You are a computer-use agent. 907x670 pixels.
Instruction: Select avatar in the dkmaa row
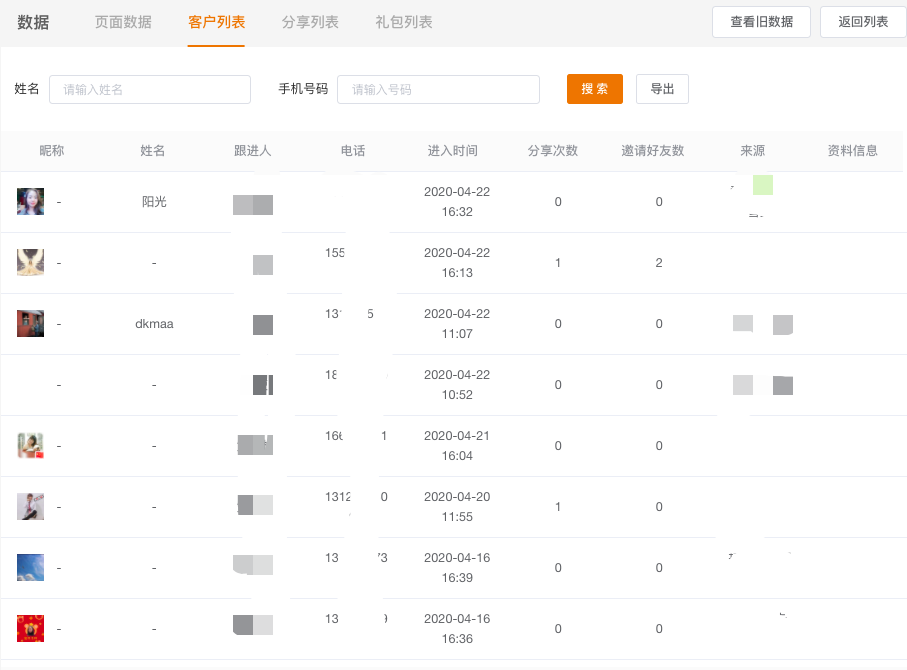click(30, 324)
